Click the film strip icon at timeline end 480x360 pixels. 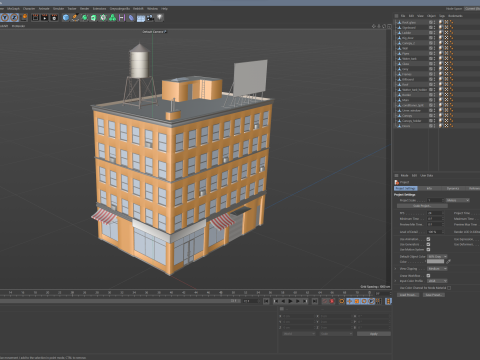[388, 301]
